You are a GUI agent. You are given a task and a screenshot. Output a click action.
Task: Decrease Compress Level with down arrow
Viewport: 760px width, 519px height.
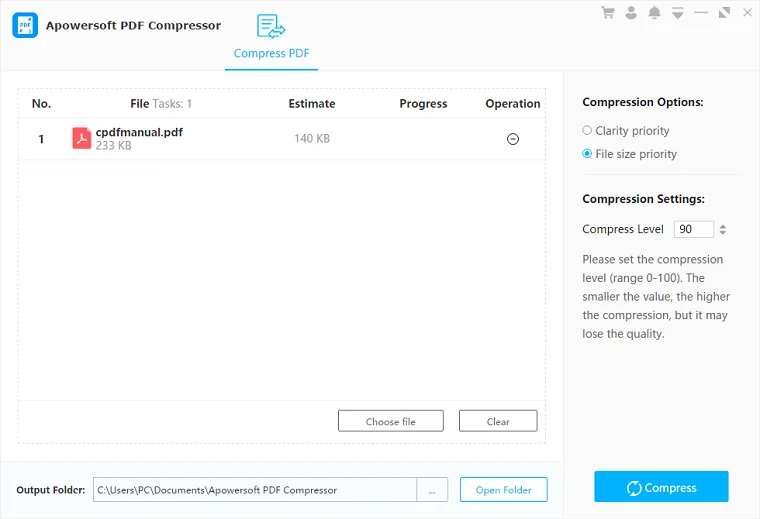pyautogui.click(x=723, y=233)
